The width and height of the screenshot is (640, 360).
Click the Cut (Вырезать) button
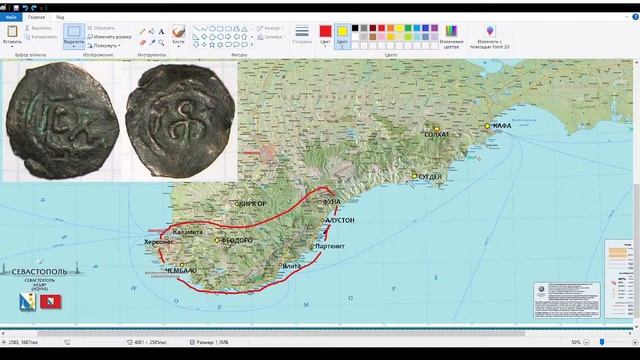click(x=38, y=28)
